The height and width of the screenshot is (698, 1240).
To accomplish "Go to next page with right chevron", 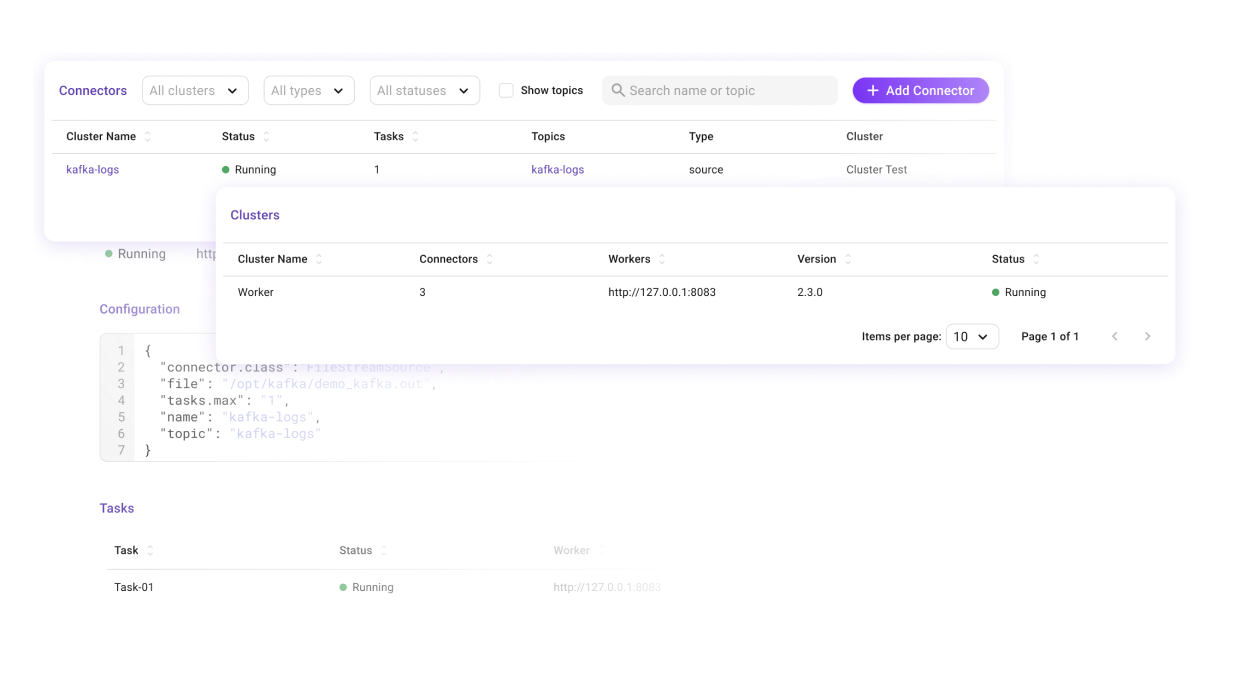I will point(1147,336).
